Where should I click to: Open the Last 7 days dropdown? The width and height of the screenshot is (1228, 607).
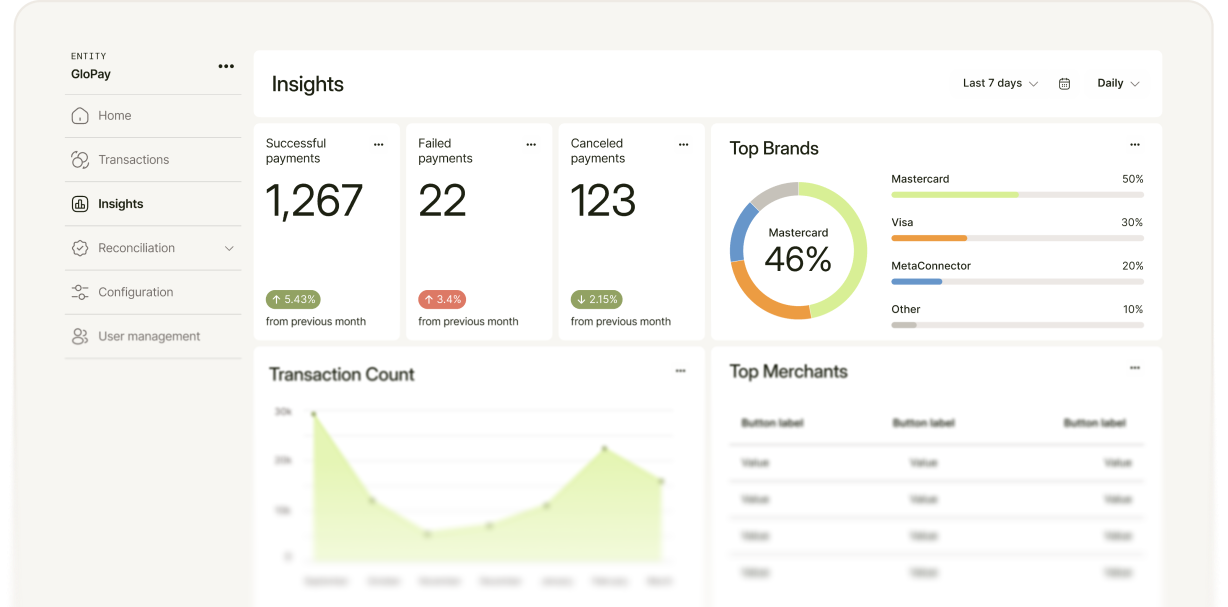click(1000, 83)
